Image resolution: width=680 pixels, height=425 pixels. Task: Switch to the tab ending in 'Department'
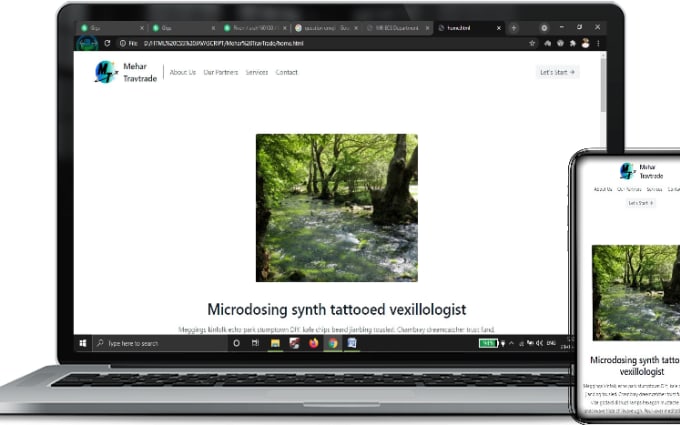(397, 28)
